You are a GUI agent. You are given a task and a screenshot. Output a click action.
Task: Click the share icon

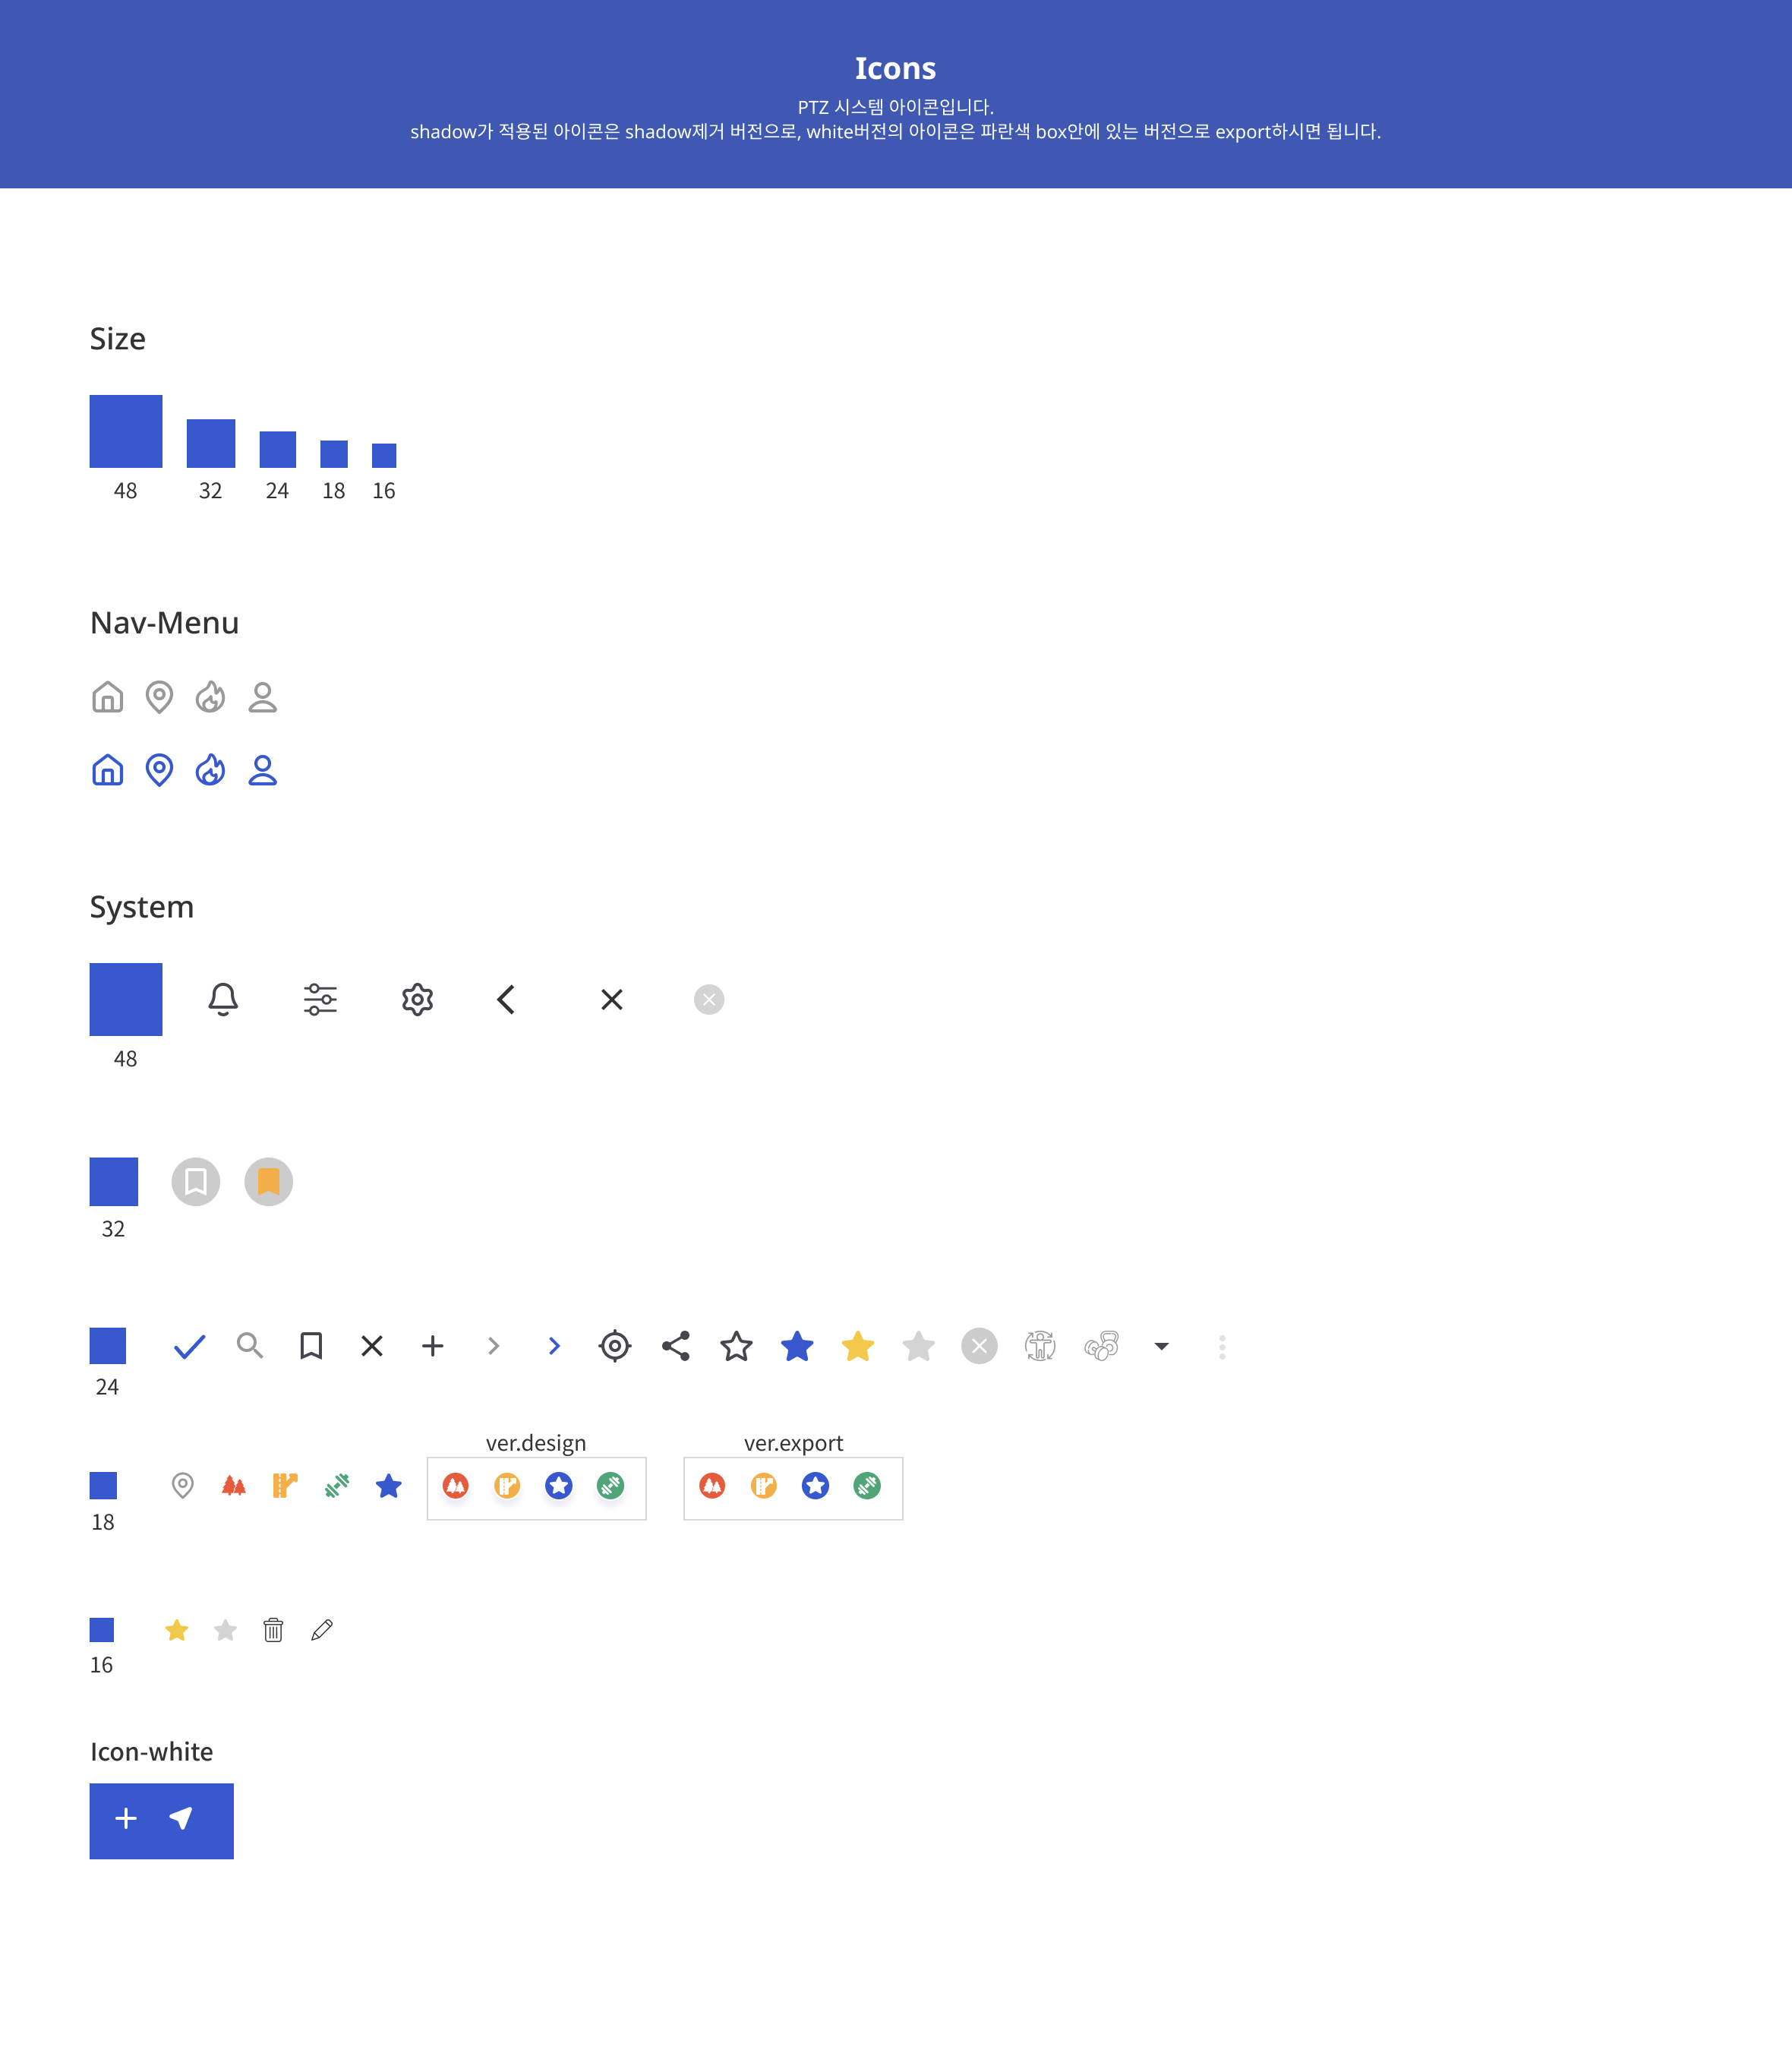pyautogui.click(x=676, y=1346)
